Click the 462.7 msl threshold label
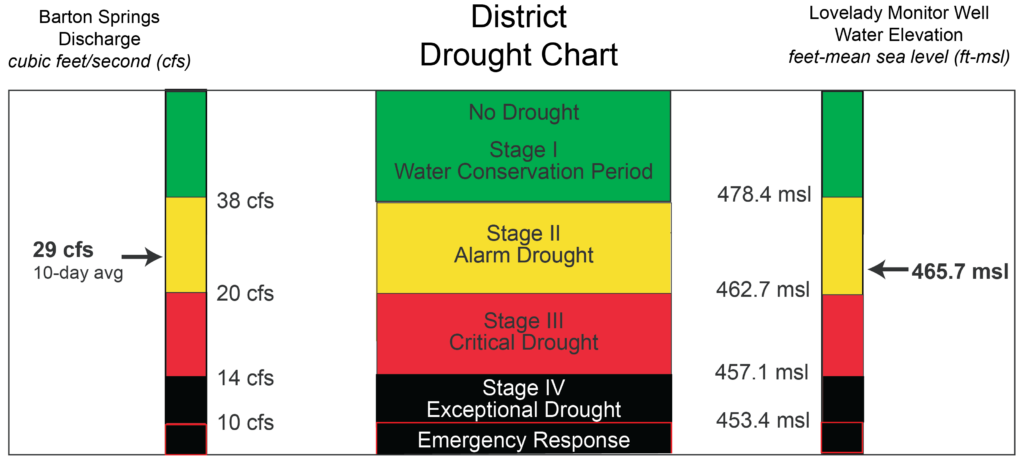1024x465 pixels. (x=762, y=287)
